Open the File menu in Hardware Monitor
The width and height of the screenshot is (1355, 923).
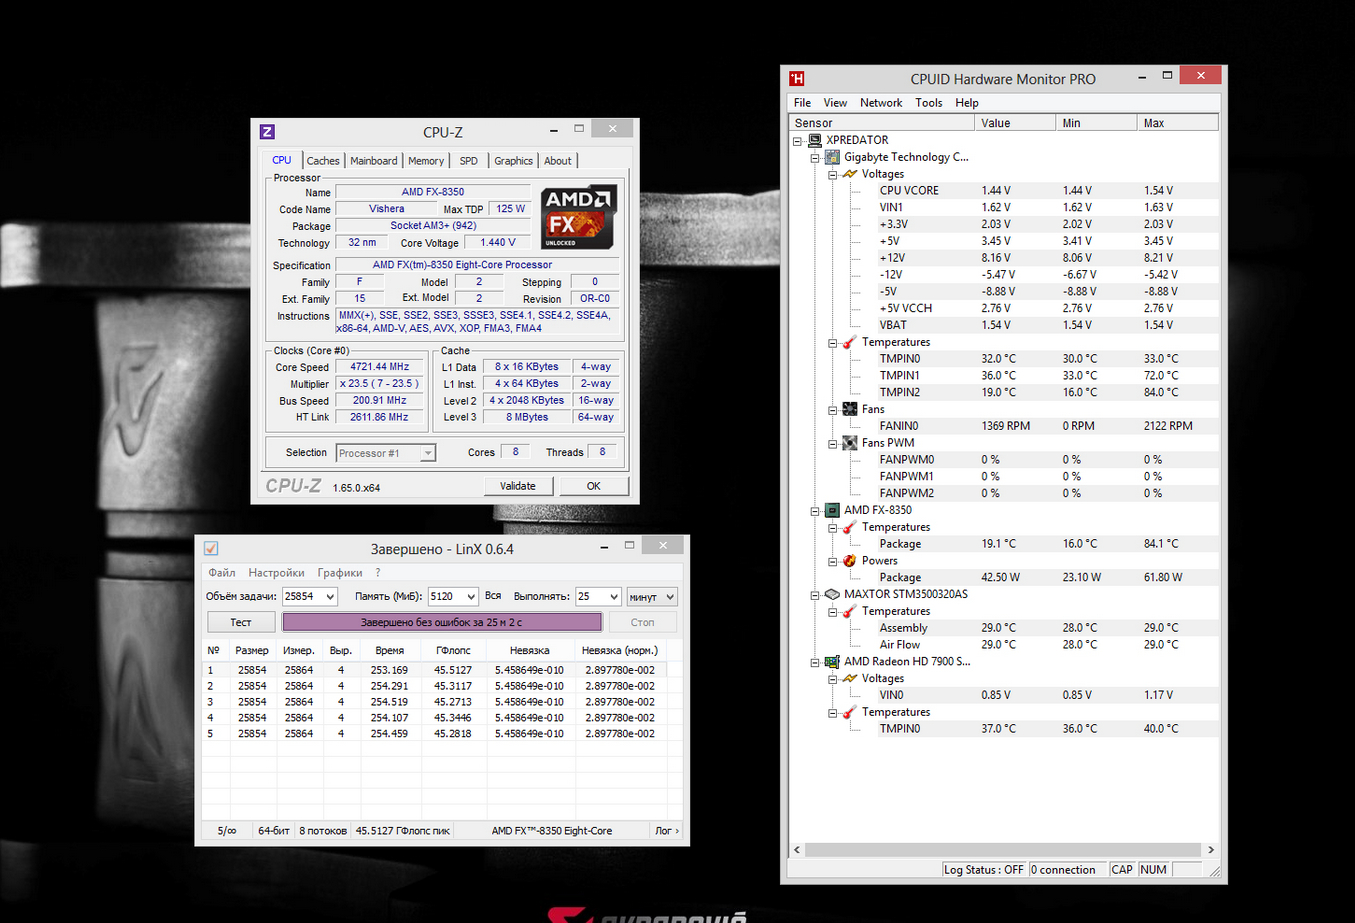click(x=802, y=103)
